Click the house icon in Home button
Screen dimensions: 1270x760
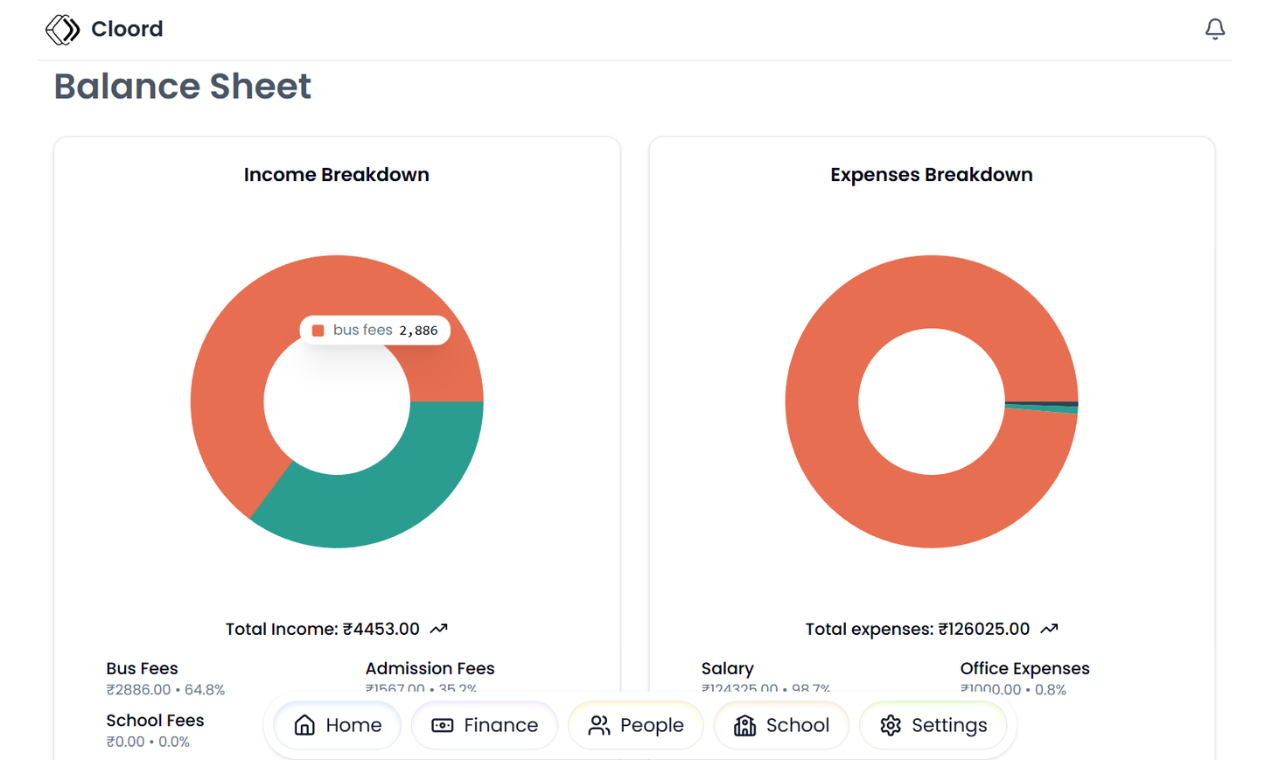coord(305,725)
